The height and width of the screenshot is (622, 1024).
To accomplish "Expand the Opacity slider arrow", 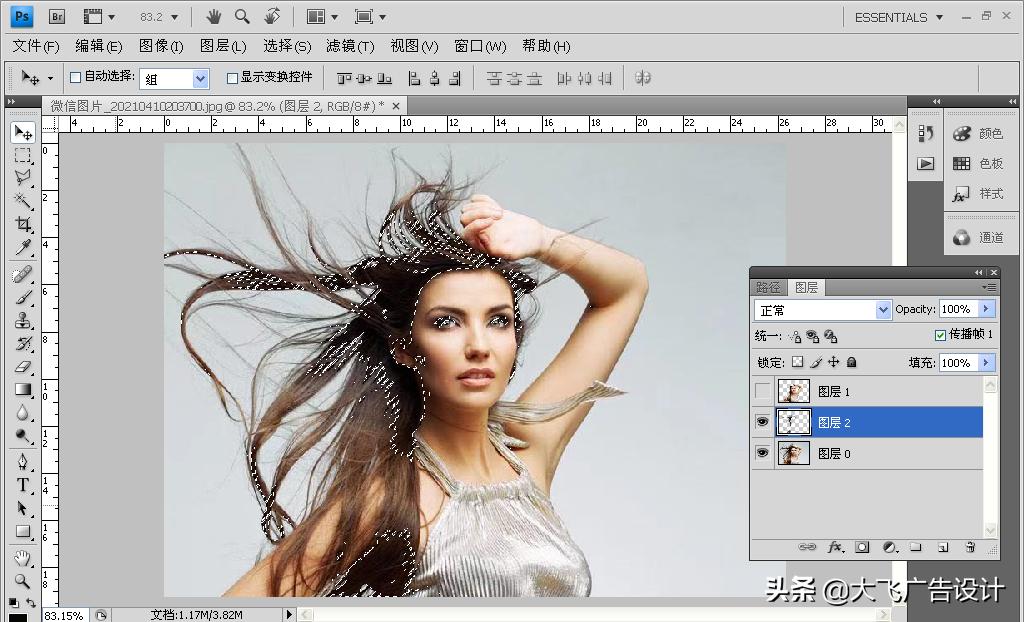I will (987, 310).
